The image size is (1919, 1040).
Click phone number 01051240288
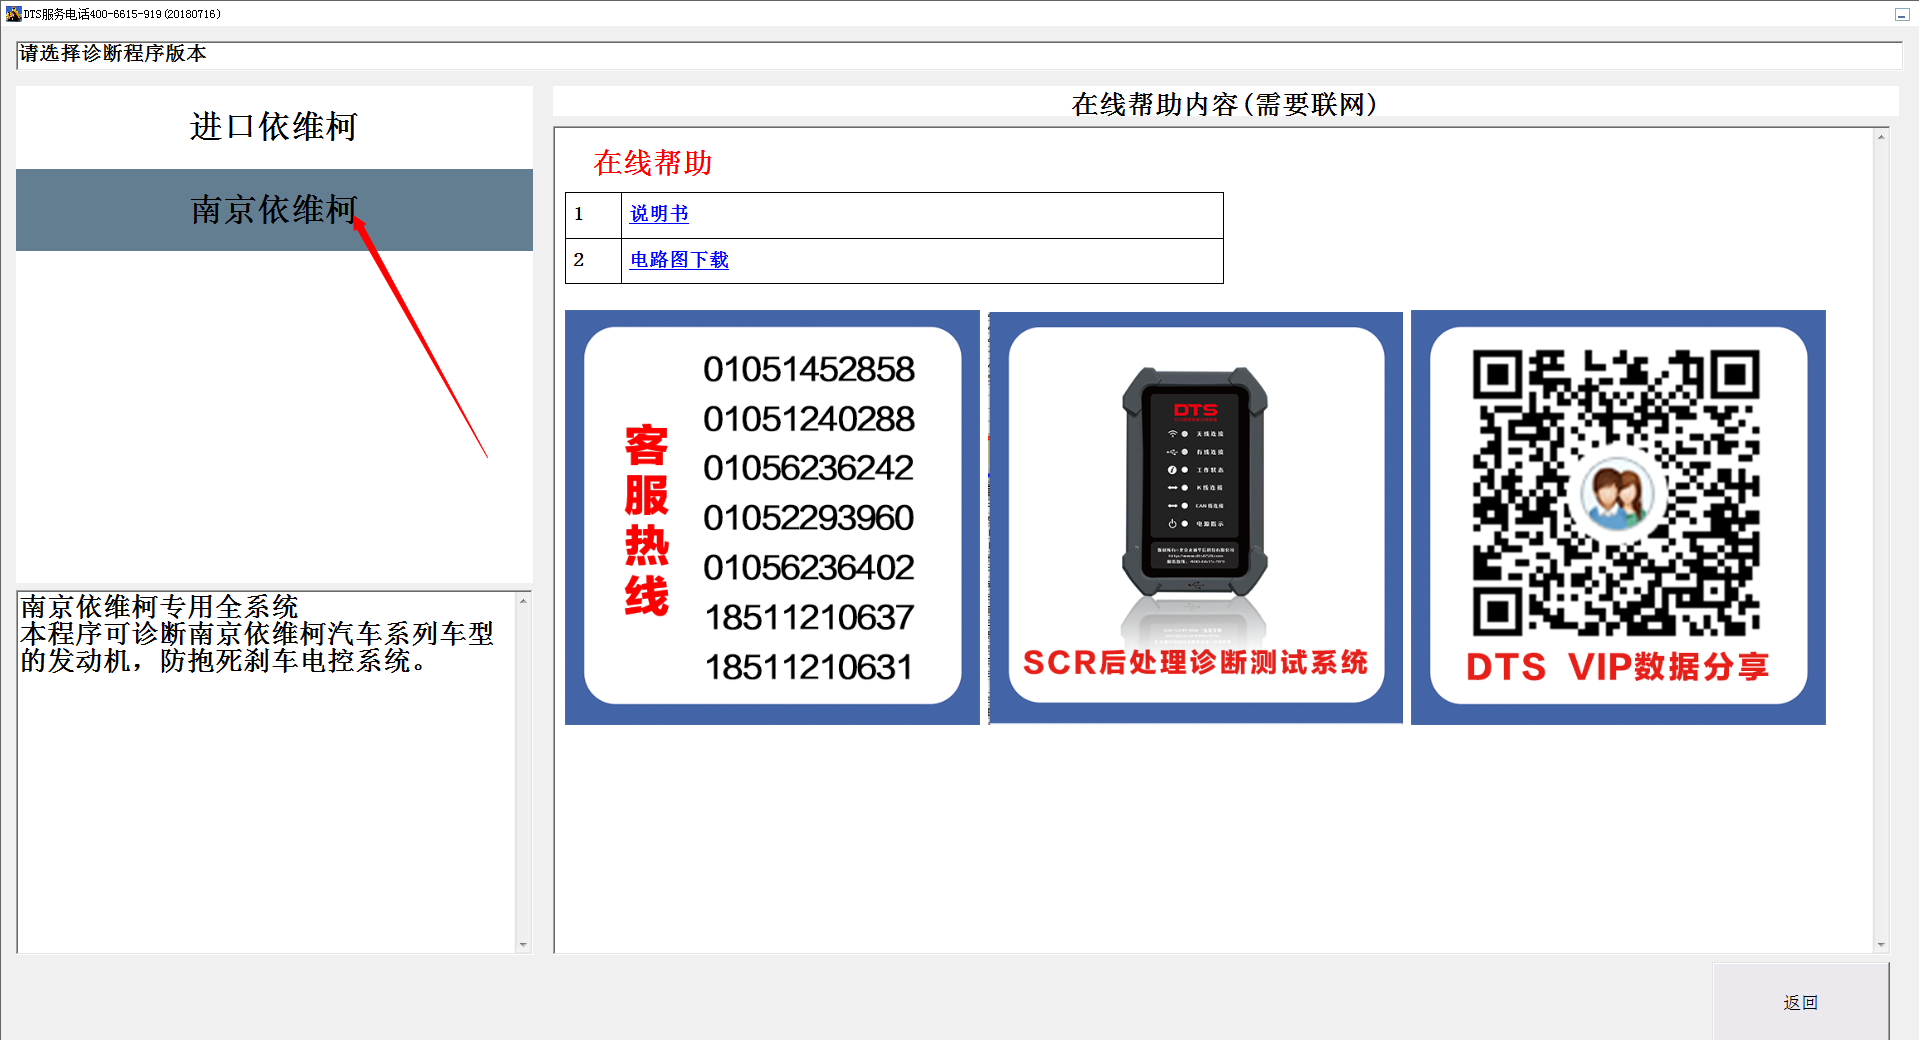[808, 419]
